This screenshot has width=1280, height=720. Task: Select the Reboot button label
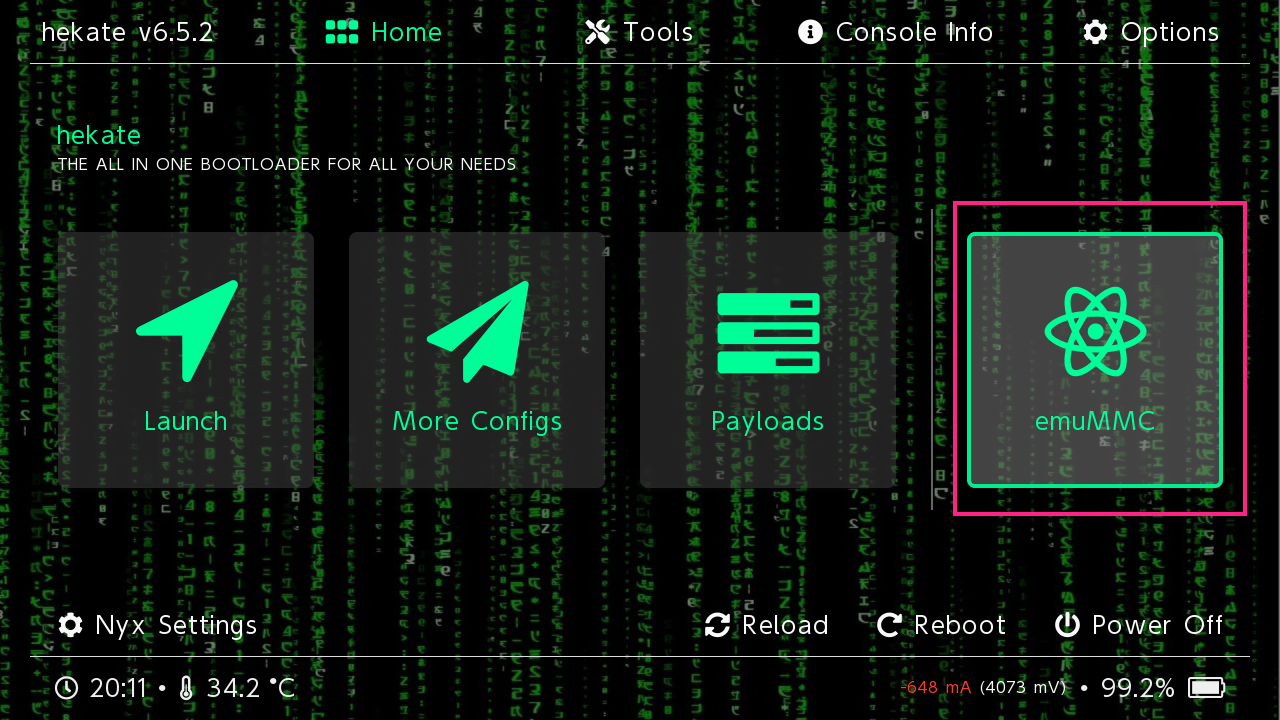click(x=960, y=625)
